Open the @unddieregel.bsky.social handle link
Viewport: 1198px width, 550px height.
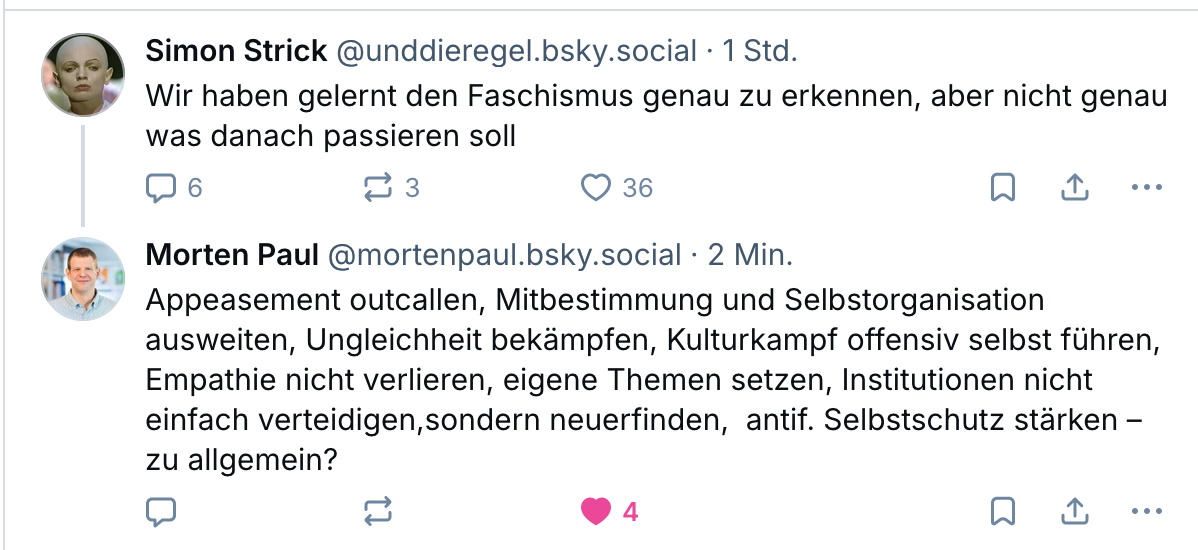click(516, 51)
